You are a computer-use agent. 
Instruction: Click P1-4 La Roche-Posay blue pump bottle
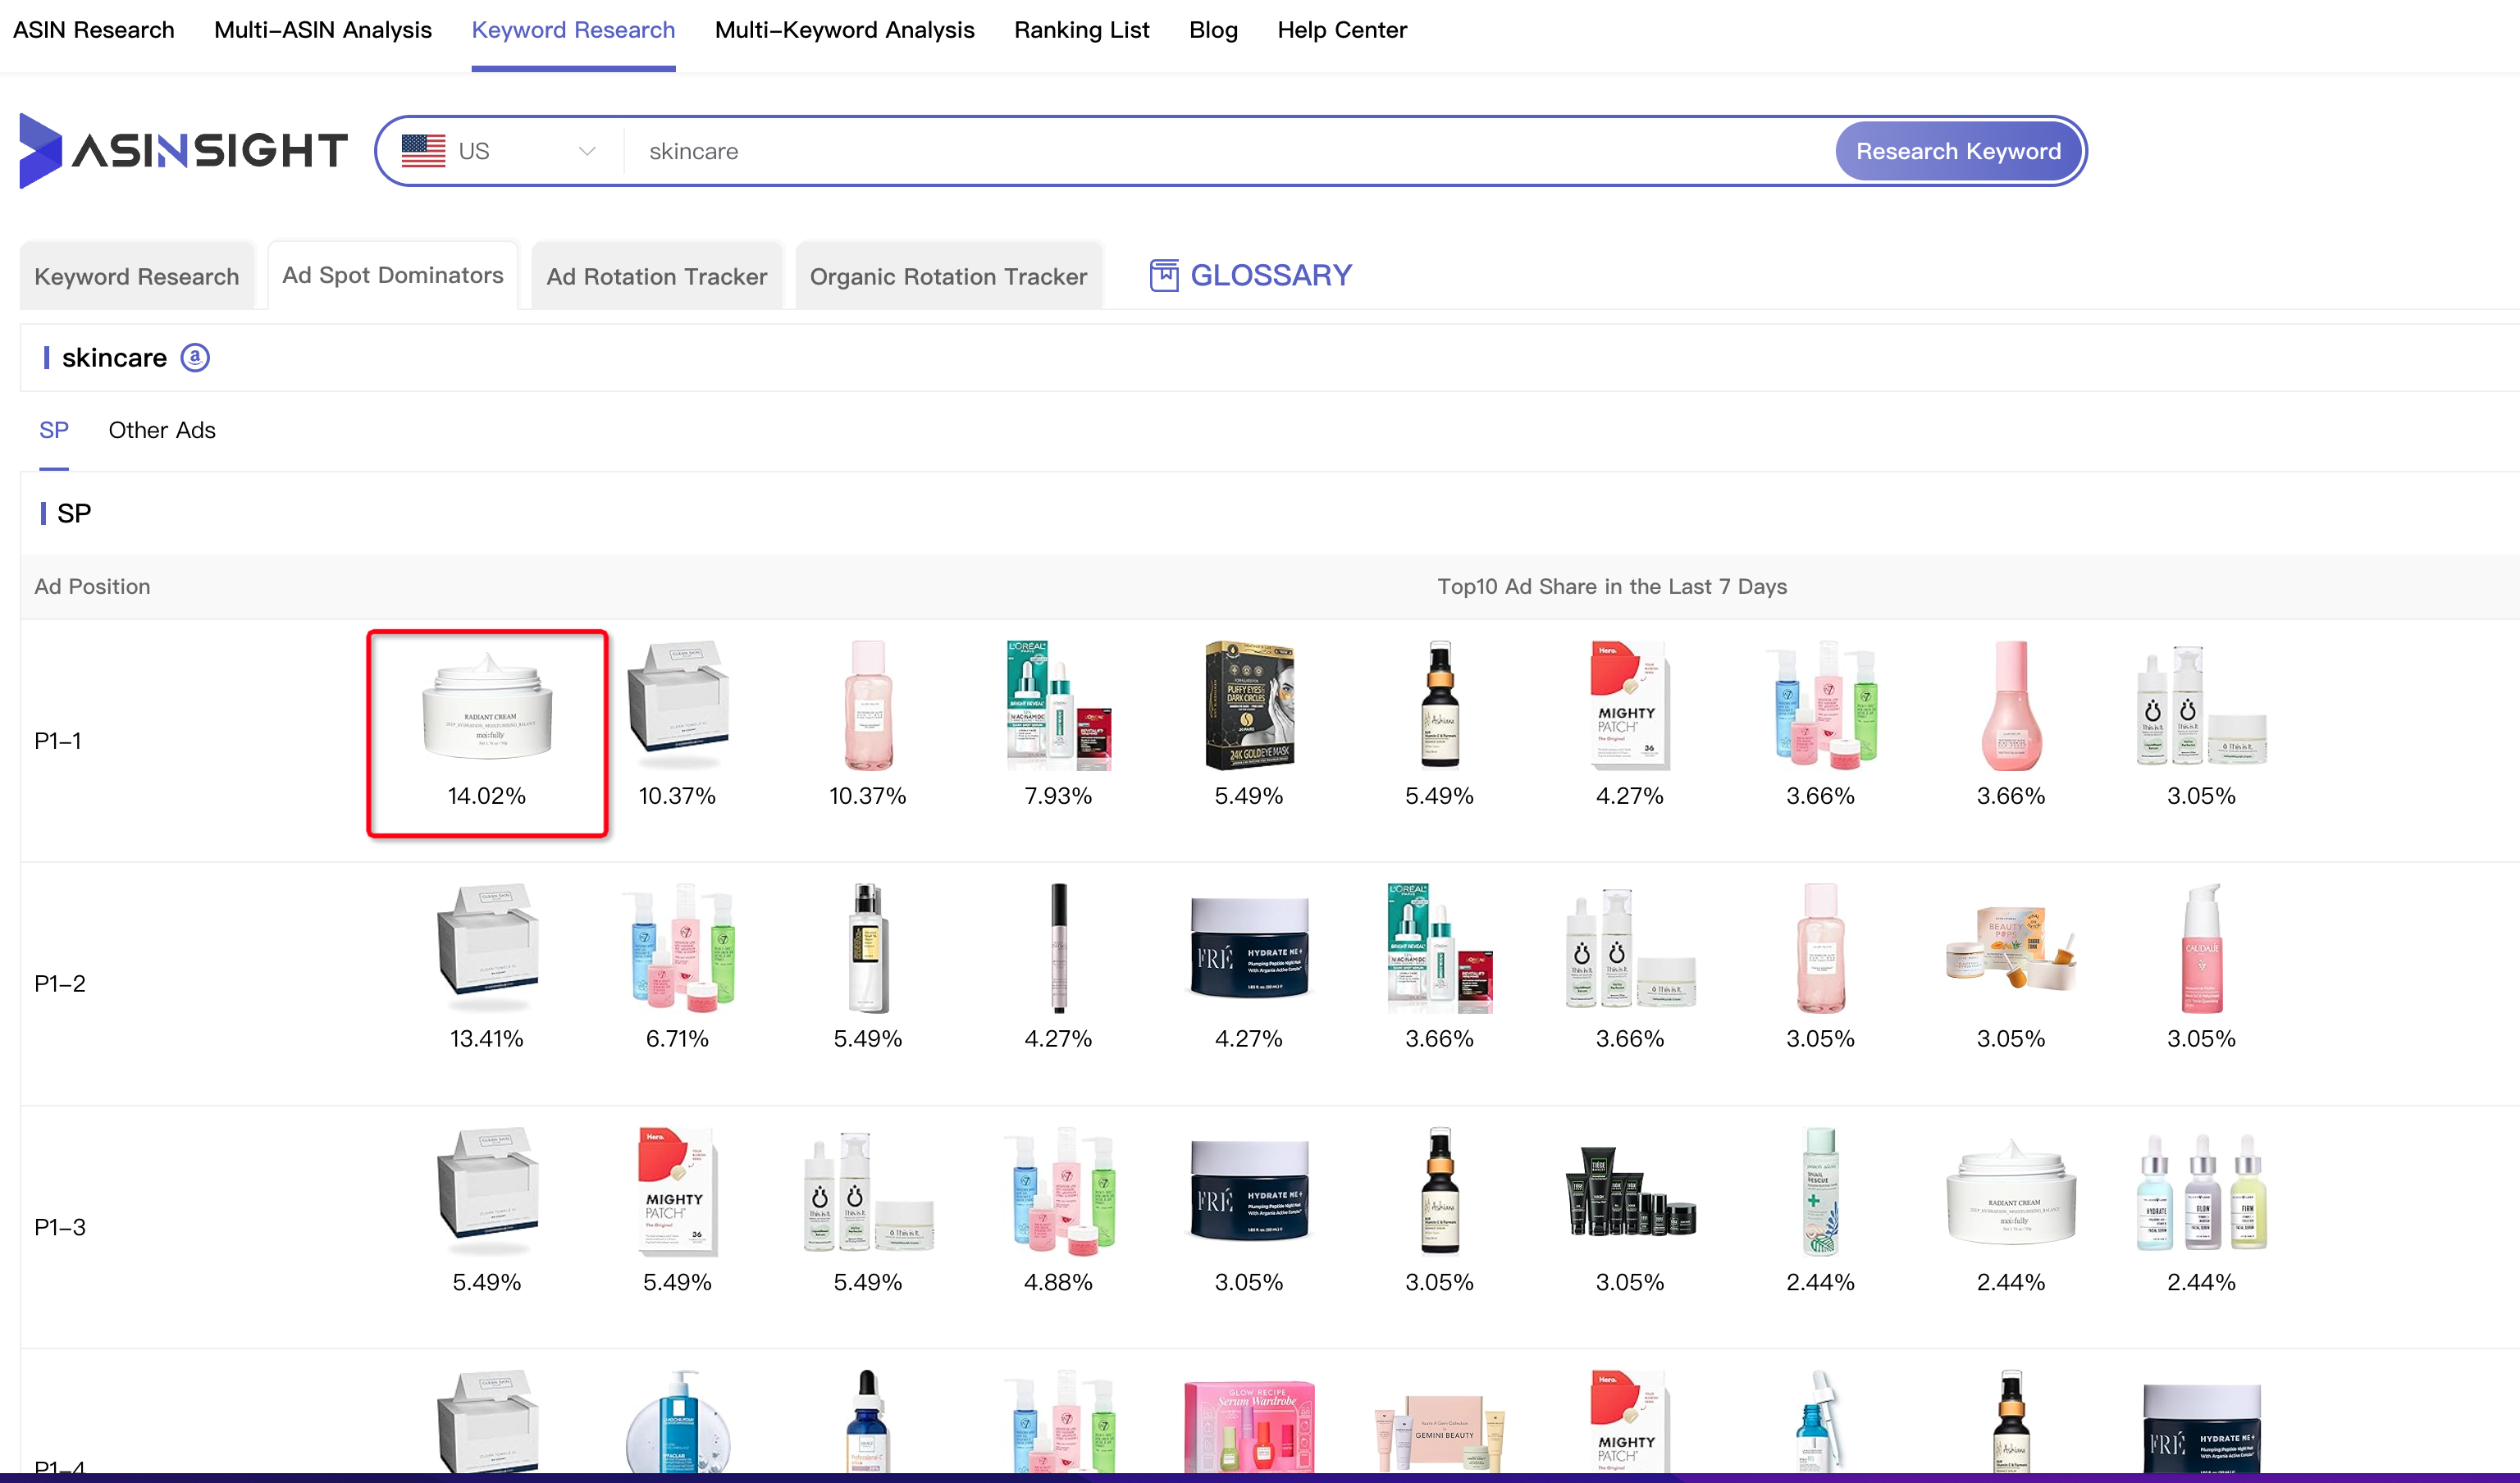[677, 1421]
